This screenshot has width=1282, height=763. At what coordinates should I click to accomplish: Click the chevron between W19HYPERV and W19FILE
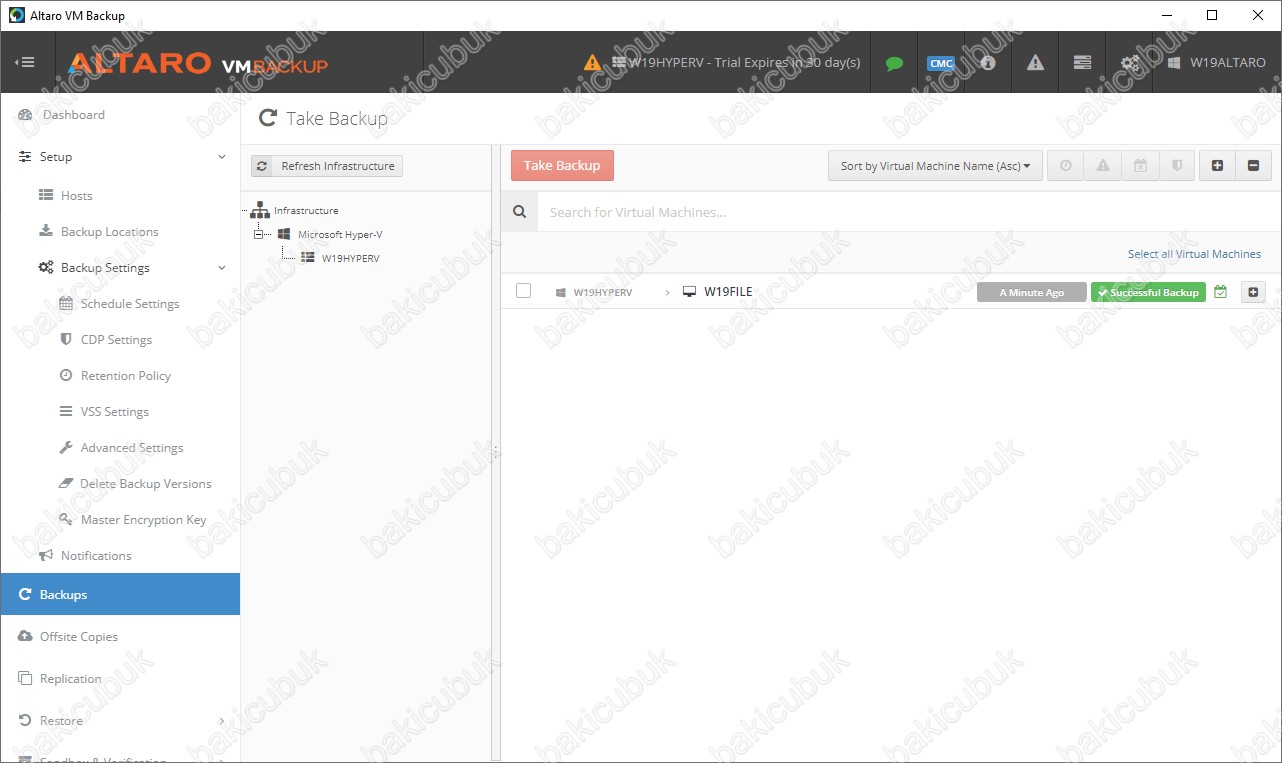point(667,292)
